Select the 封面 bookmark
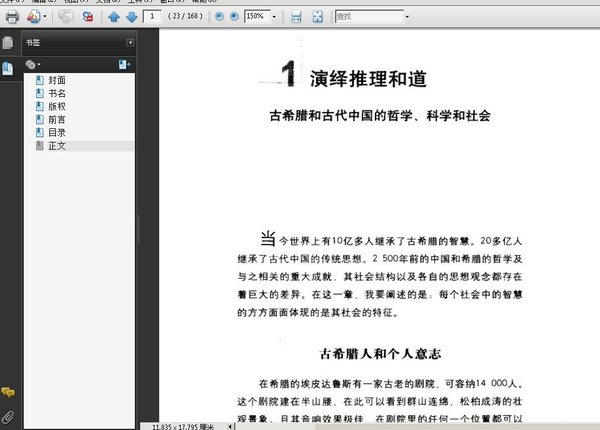Image resolution: width=600 pixels, height=430 pixels. pyautogui.click(x=56, y=80)
